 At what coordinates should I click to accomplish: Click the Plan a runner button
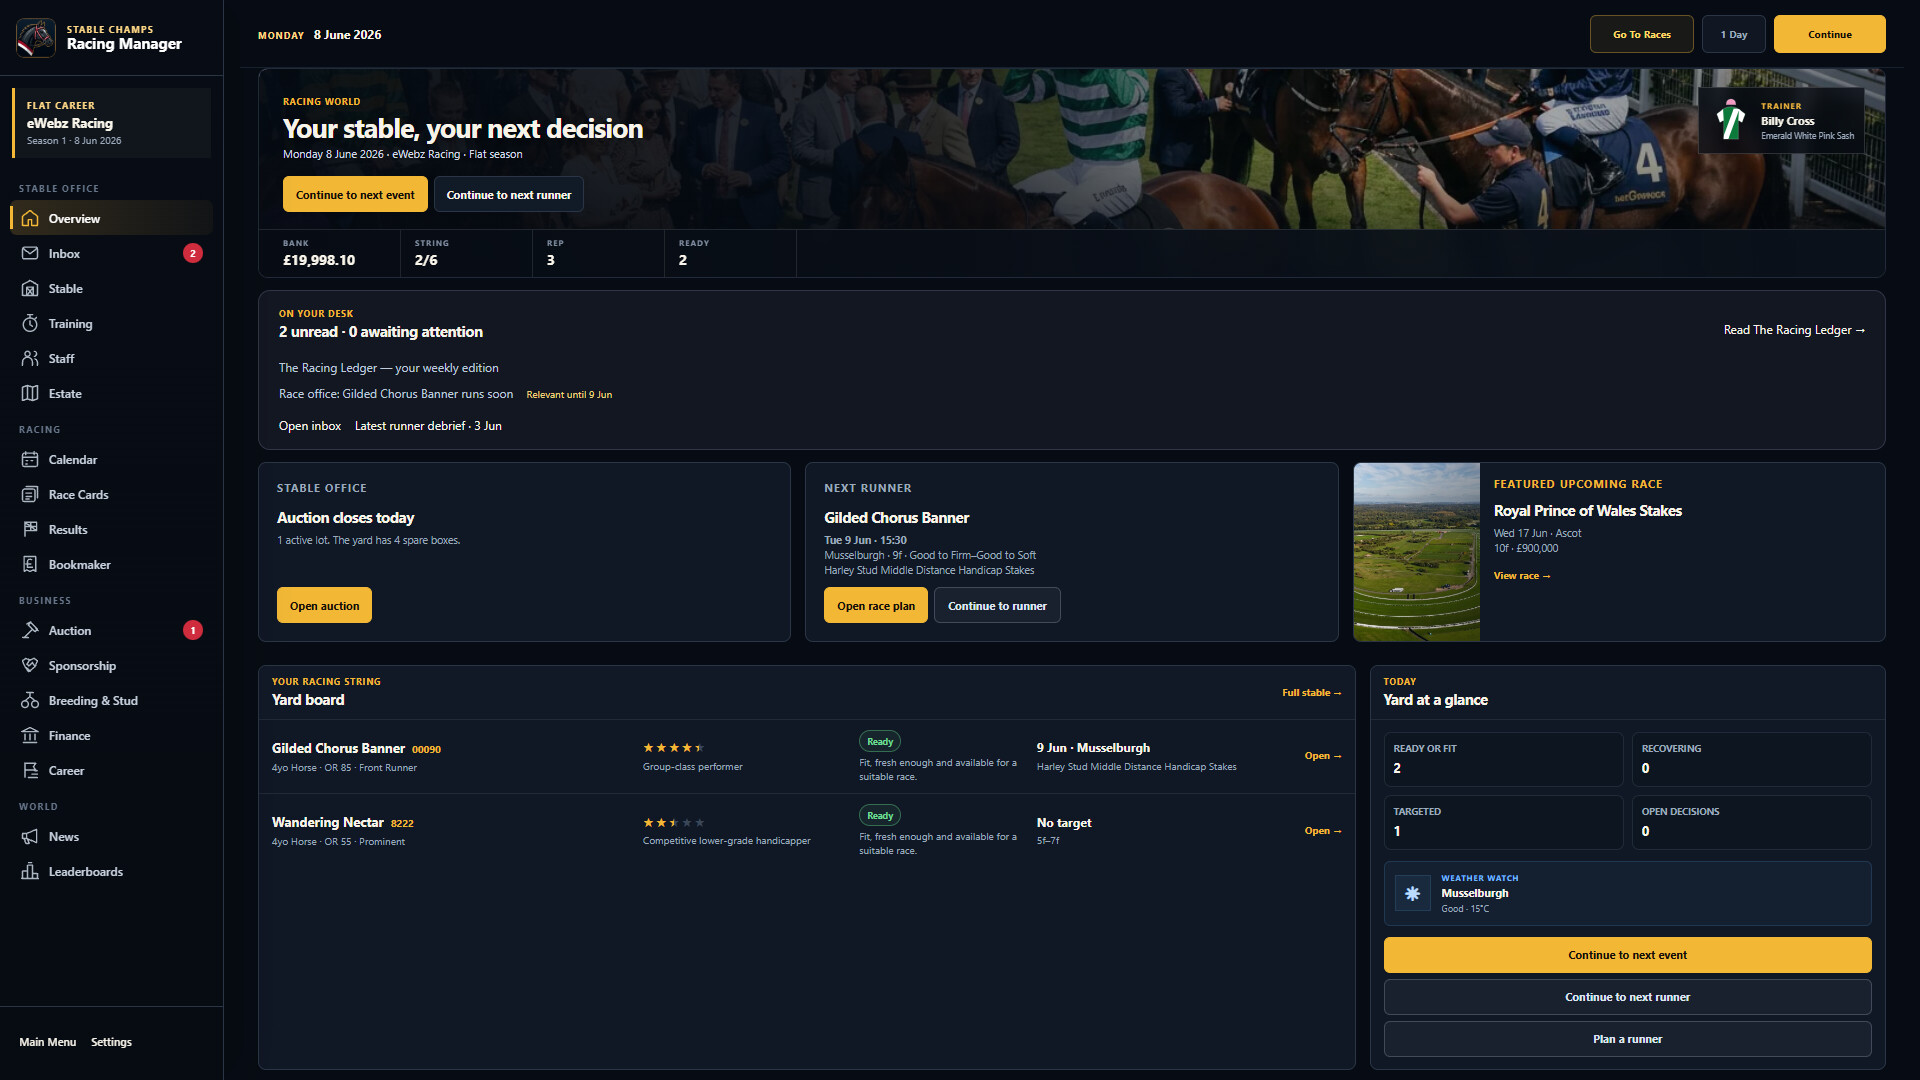[1627, 1039]
